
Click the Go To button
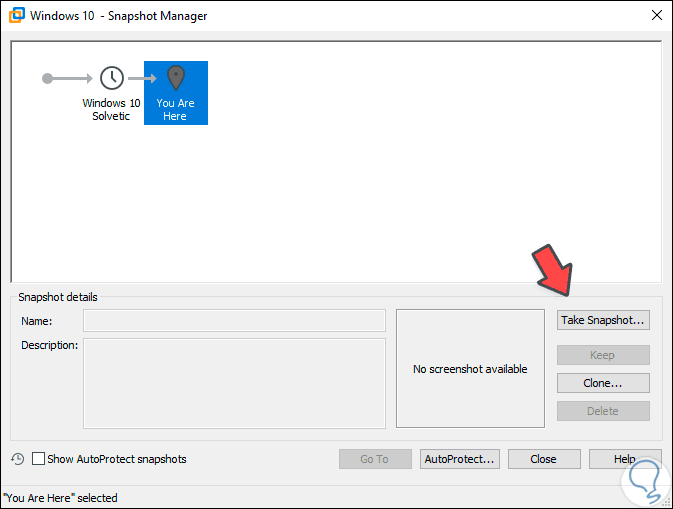pyautogui.click(x=375, y=459)
